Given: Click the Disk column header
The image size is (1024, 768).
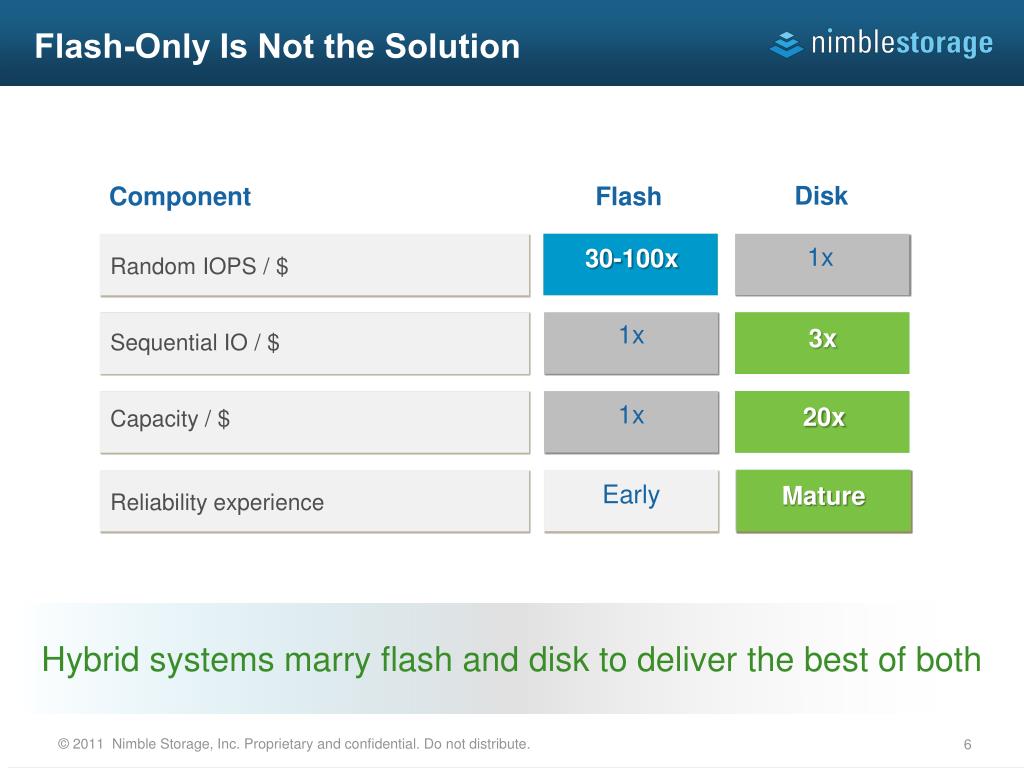Looking at the screenshot, I should click(821, 196).
